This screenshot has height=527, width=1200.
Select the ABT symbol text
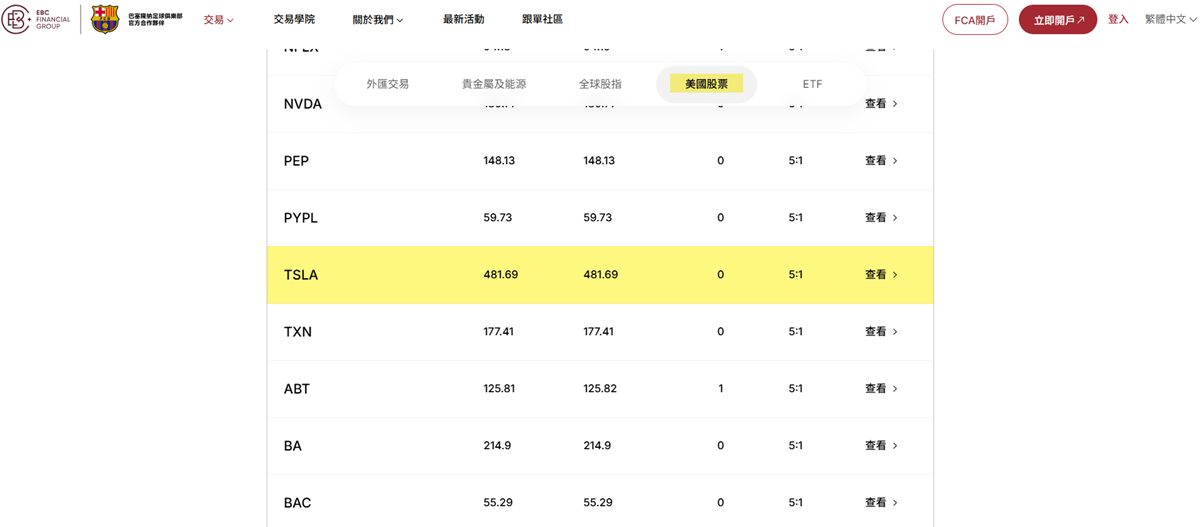(297, 389)
